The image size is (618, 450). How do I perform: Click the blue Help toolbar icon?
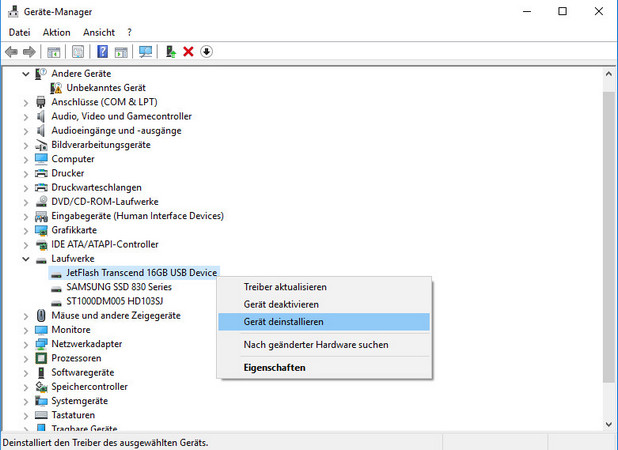tap(102, 52)
